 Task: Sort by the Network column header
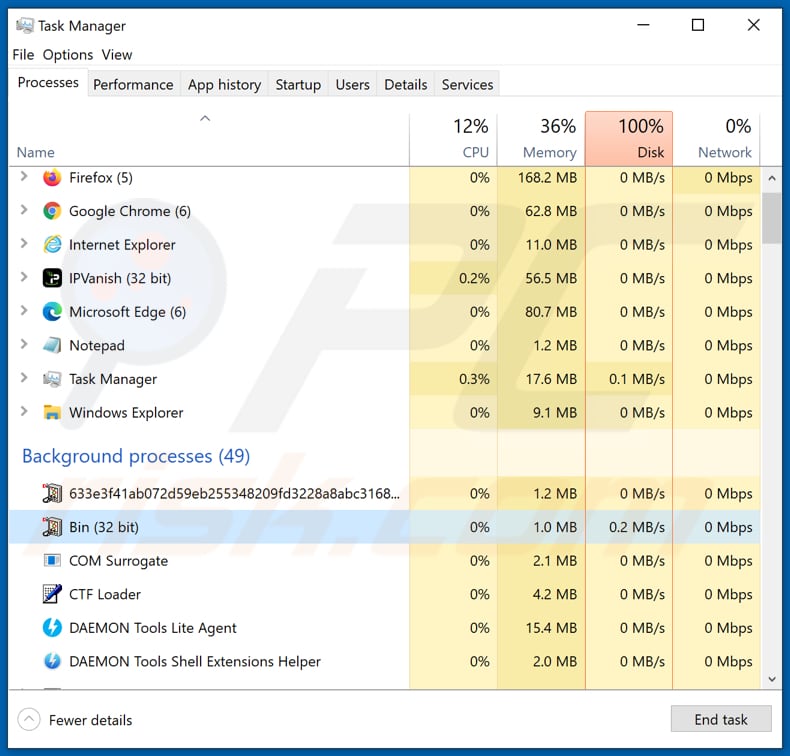coord(716,139)
